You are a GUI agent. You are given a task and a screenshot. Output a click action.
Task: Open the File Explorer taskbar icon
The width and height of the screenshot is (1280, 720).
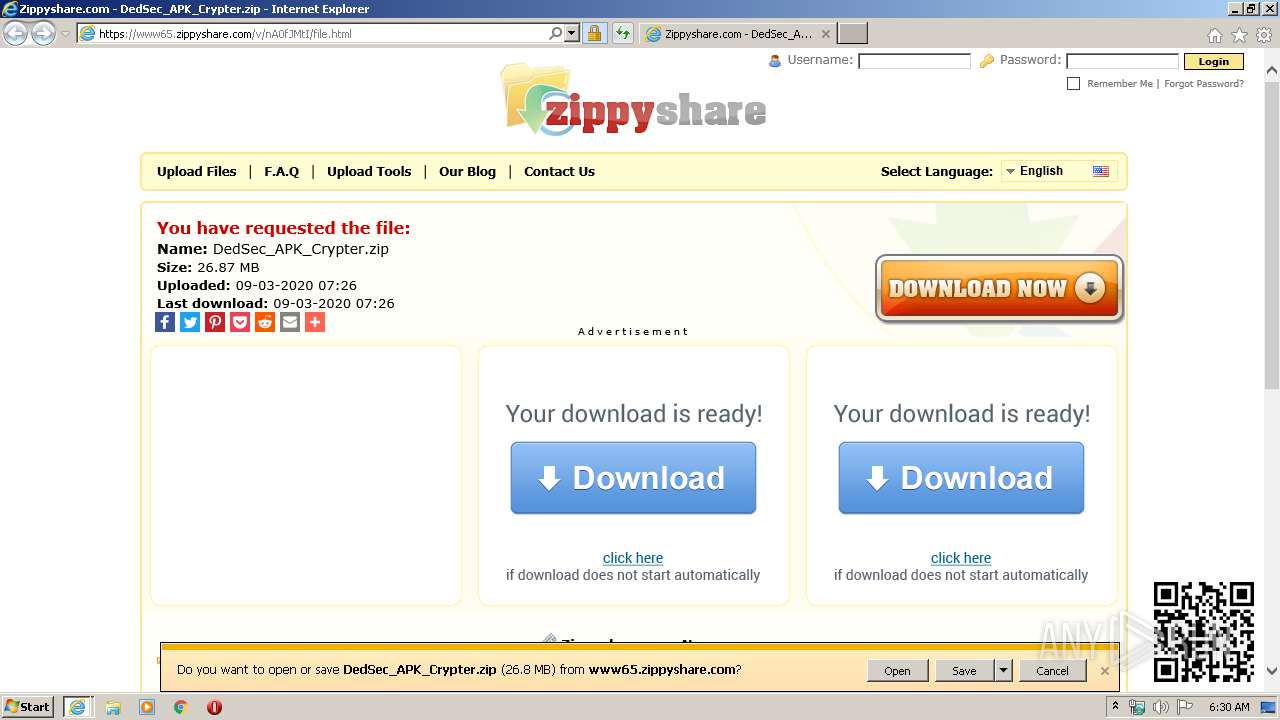point(113,707)
